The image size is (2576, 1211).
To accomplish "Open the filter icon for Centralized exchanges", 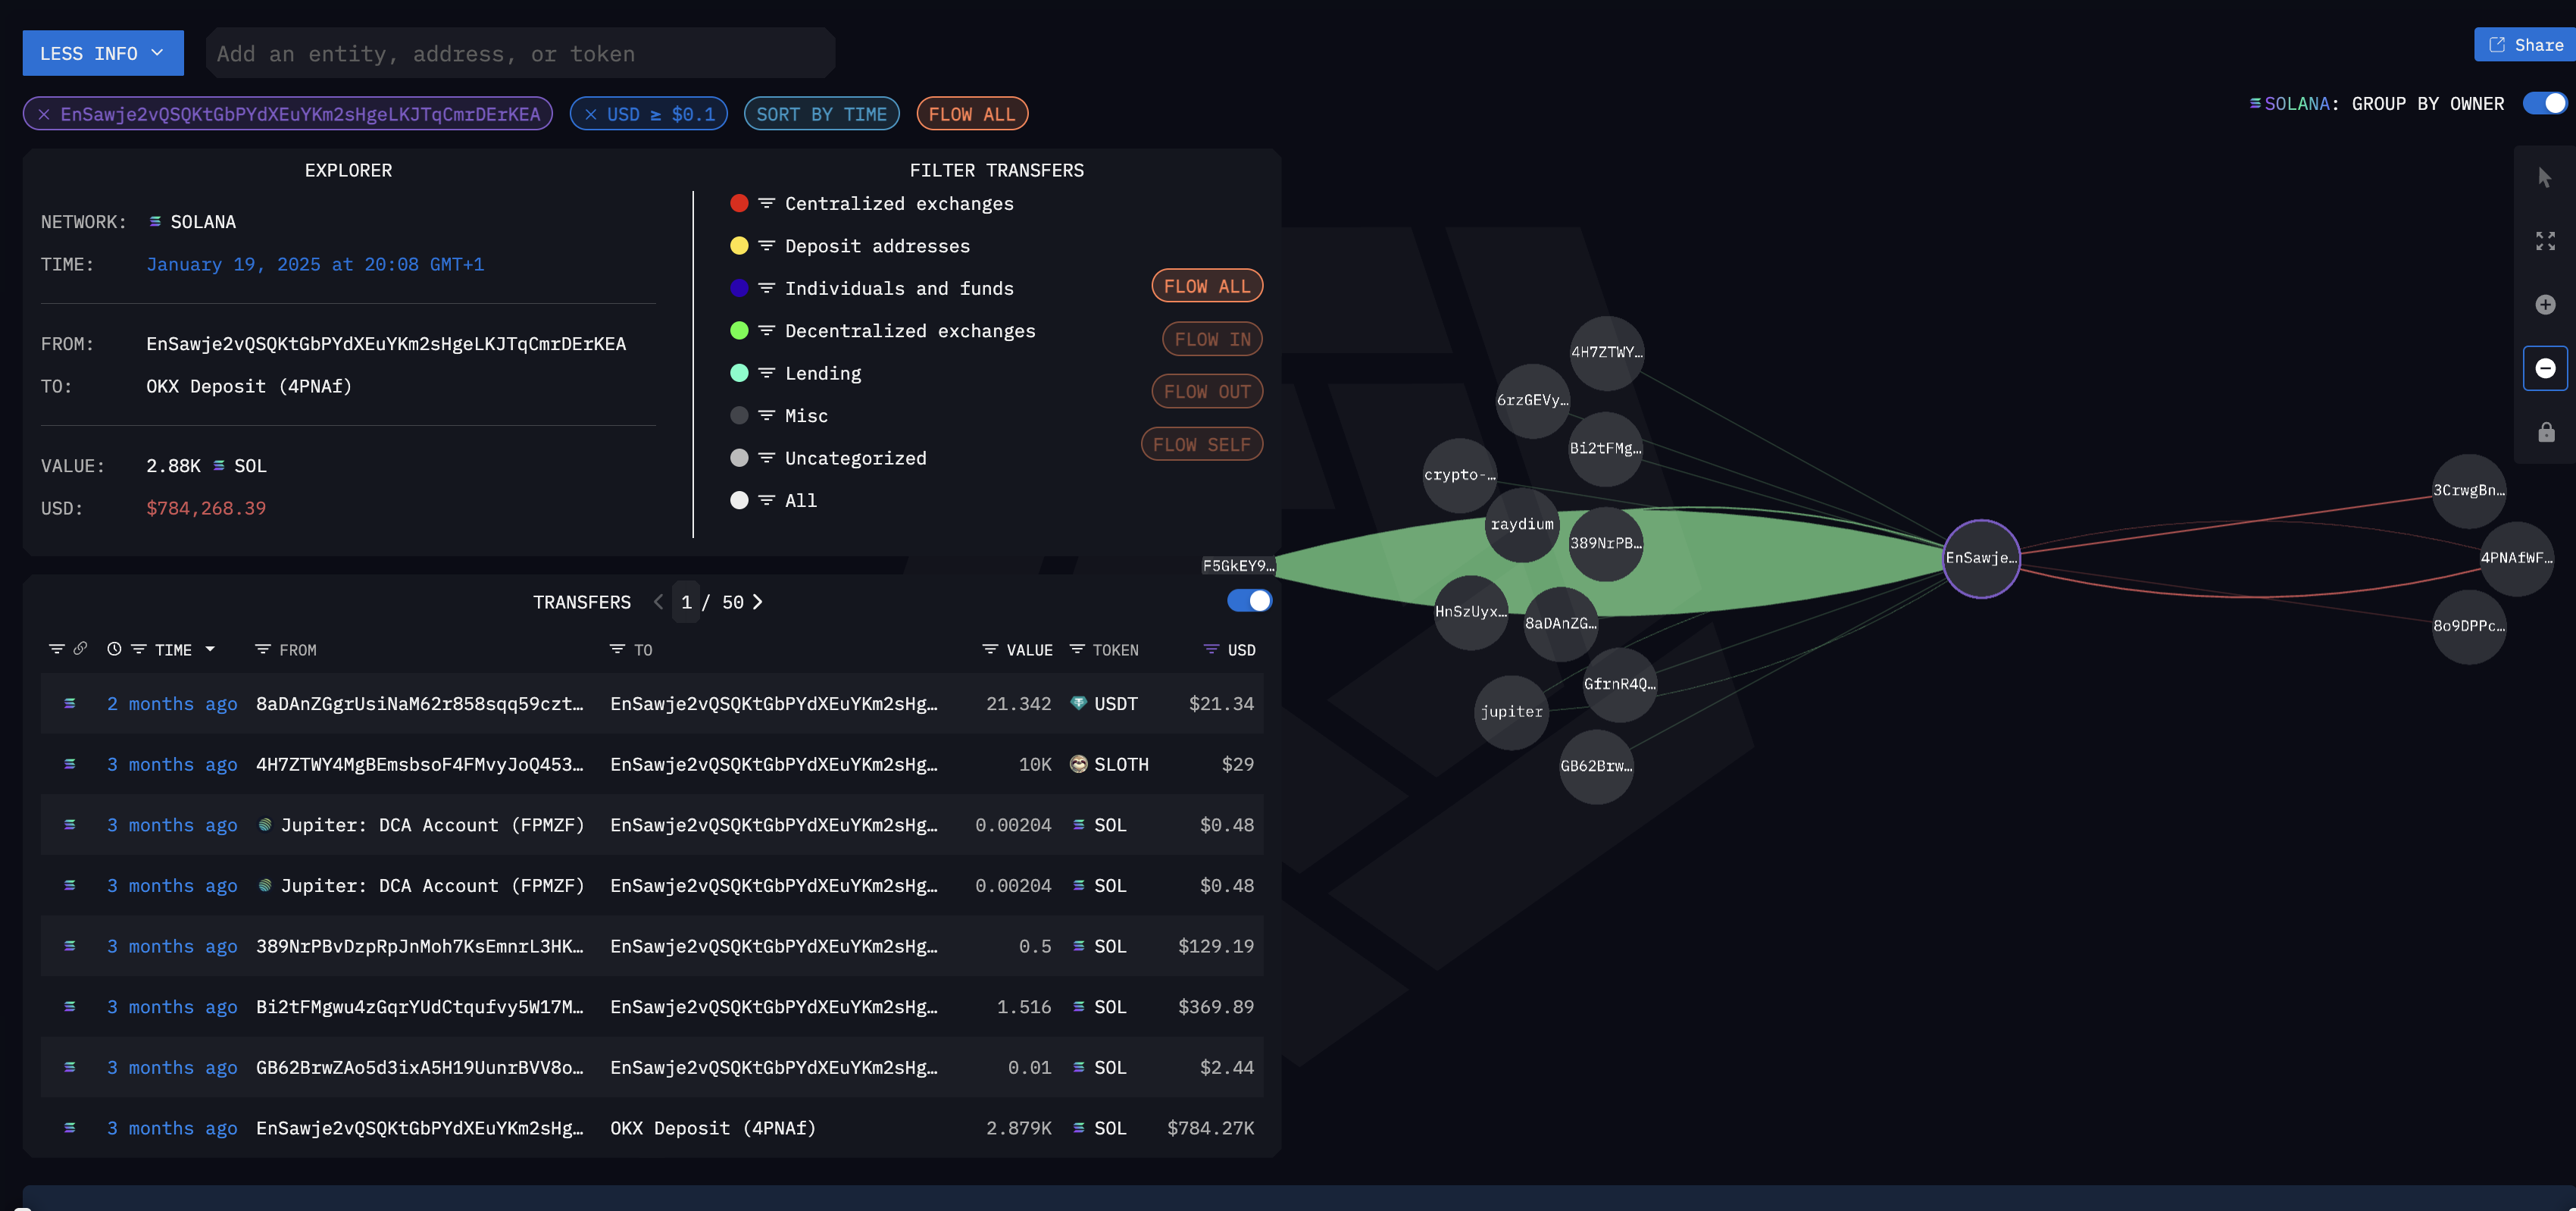I will point(766,203).
